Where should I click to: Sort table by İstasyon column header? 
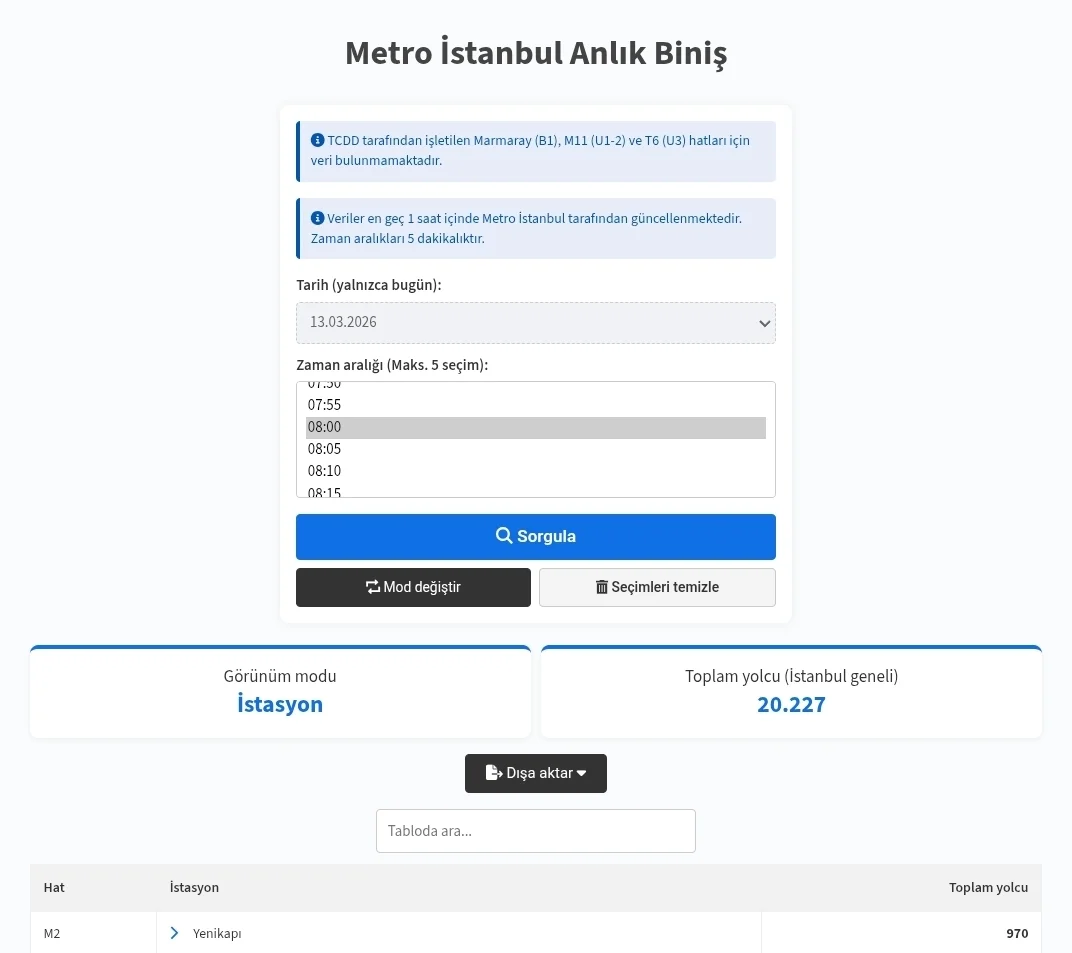click(x=194, y=887)
